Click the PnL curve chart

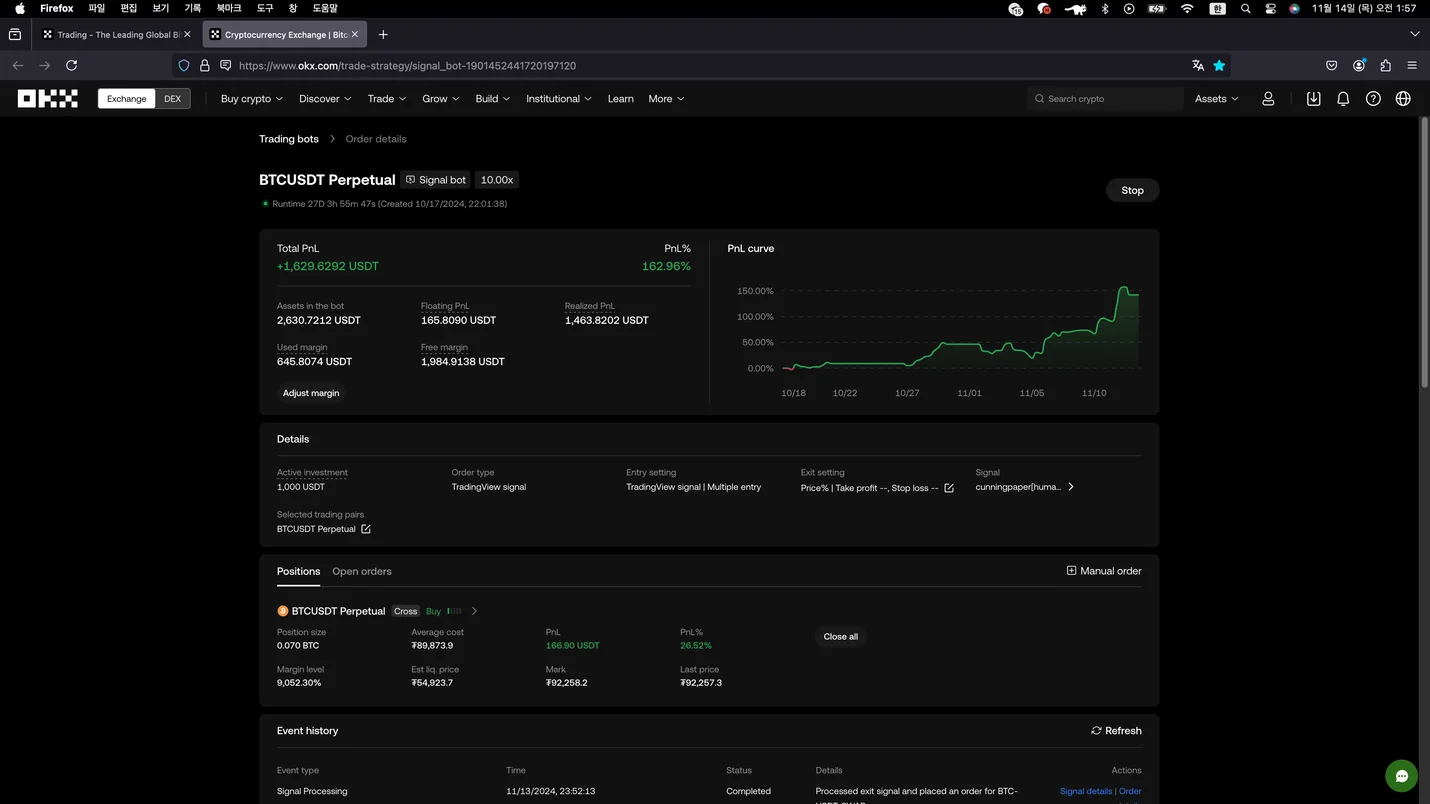point(960,330)
